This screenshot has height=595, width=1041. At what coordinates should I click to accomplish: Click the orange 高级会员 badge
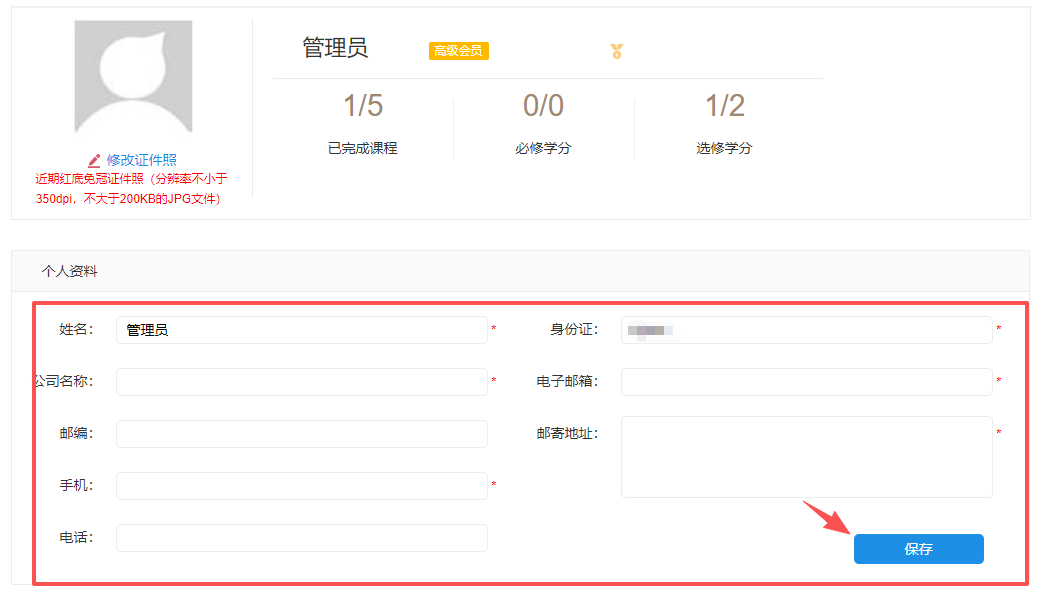pyautogui.click(x=459, y=51)
